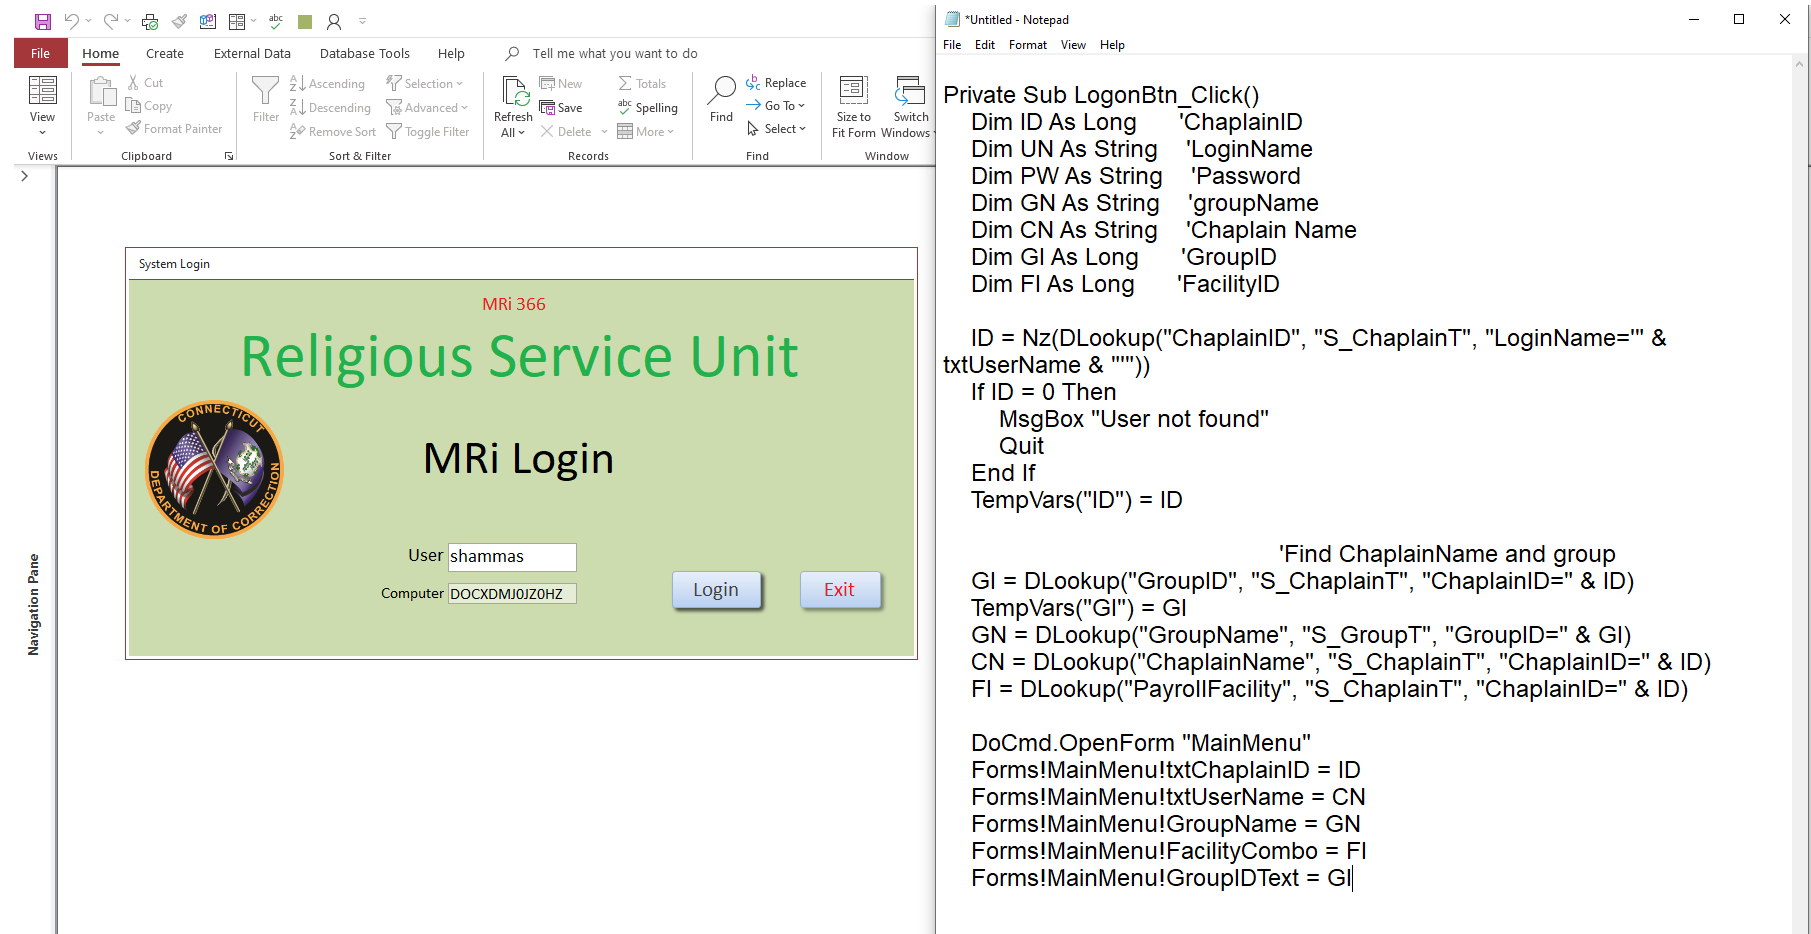Click the Save record icon
This screenshot has height=934, width=1811.
point(564,107)
